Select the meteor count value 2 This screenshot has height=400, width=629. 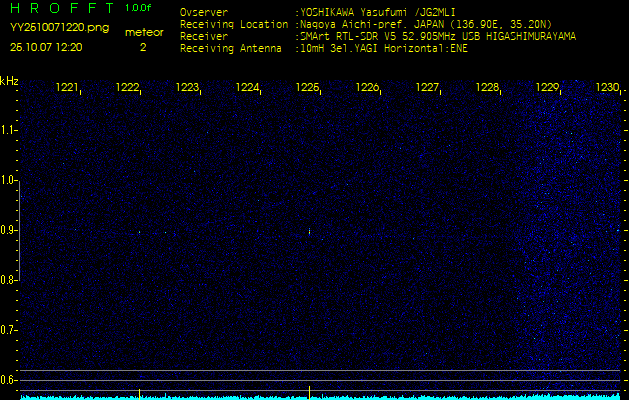[x=143, y=47]
